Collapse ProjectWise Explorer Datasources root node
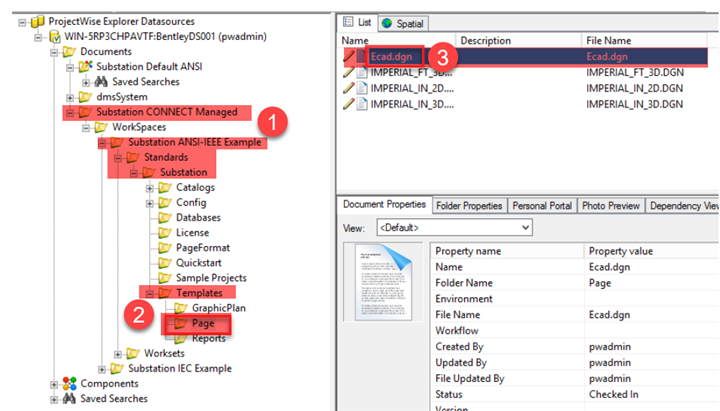Viewport: 720px width, 411px height. click(x=22, y=22)
